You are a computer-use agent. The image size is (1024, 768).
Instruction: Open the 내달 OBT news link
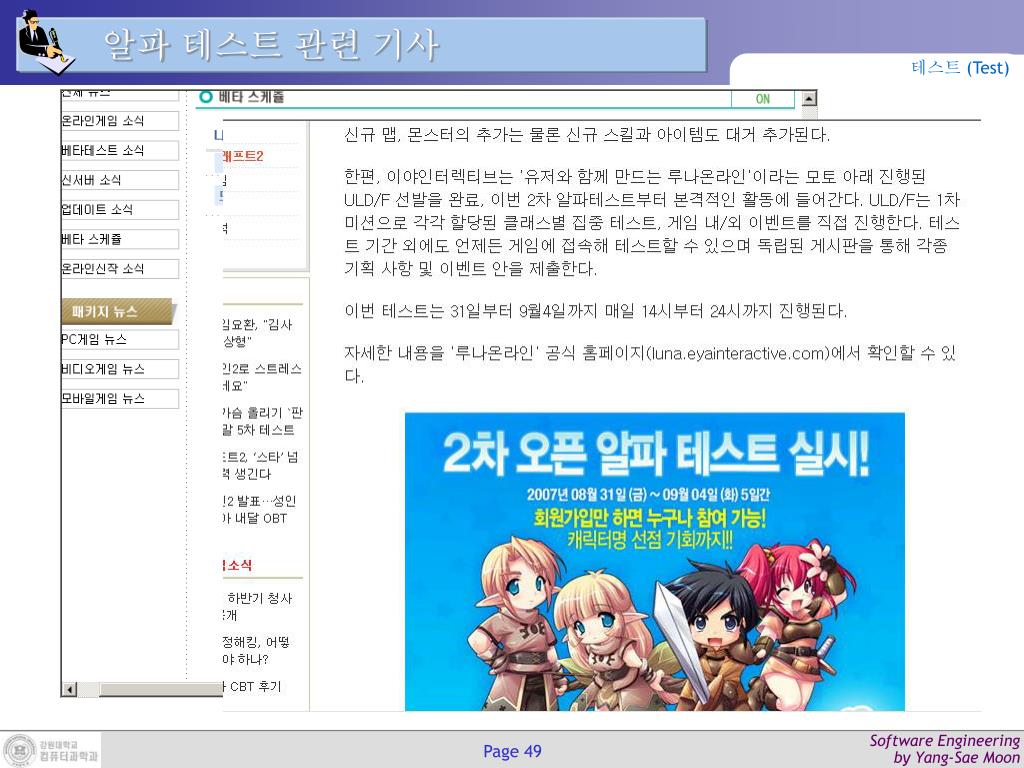(259, 509)
